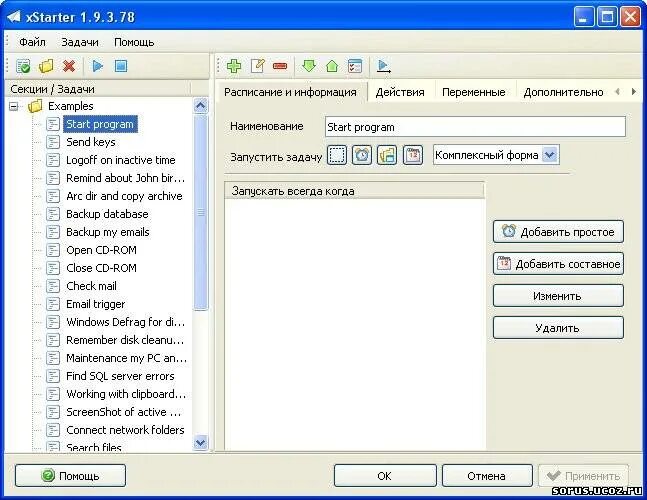Select the calendar launch mode icon

413,156
